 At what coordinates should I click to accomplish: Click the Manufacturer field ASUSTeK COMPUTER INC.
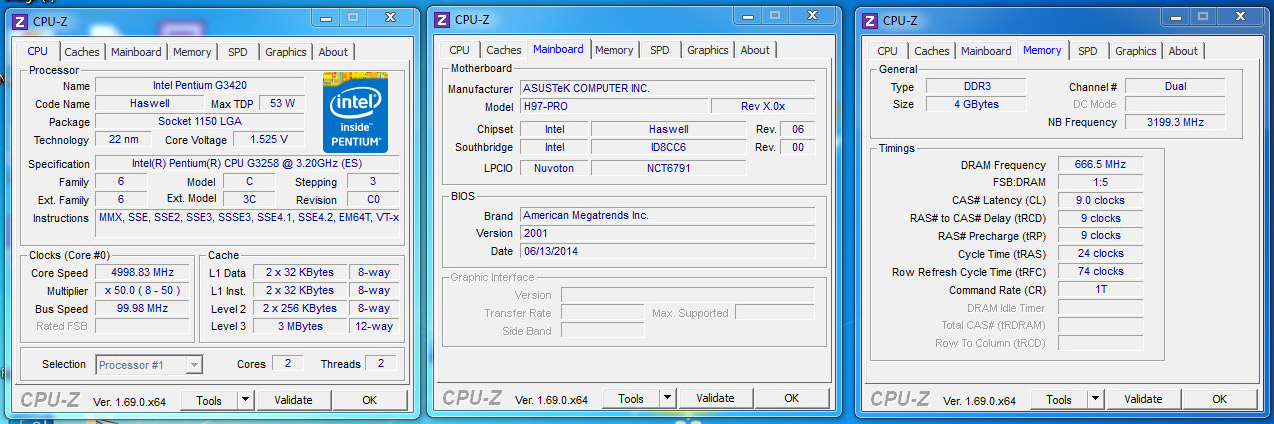pyautogui.click(x=667, y=88)
